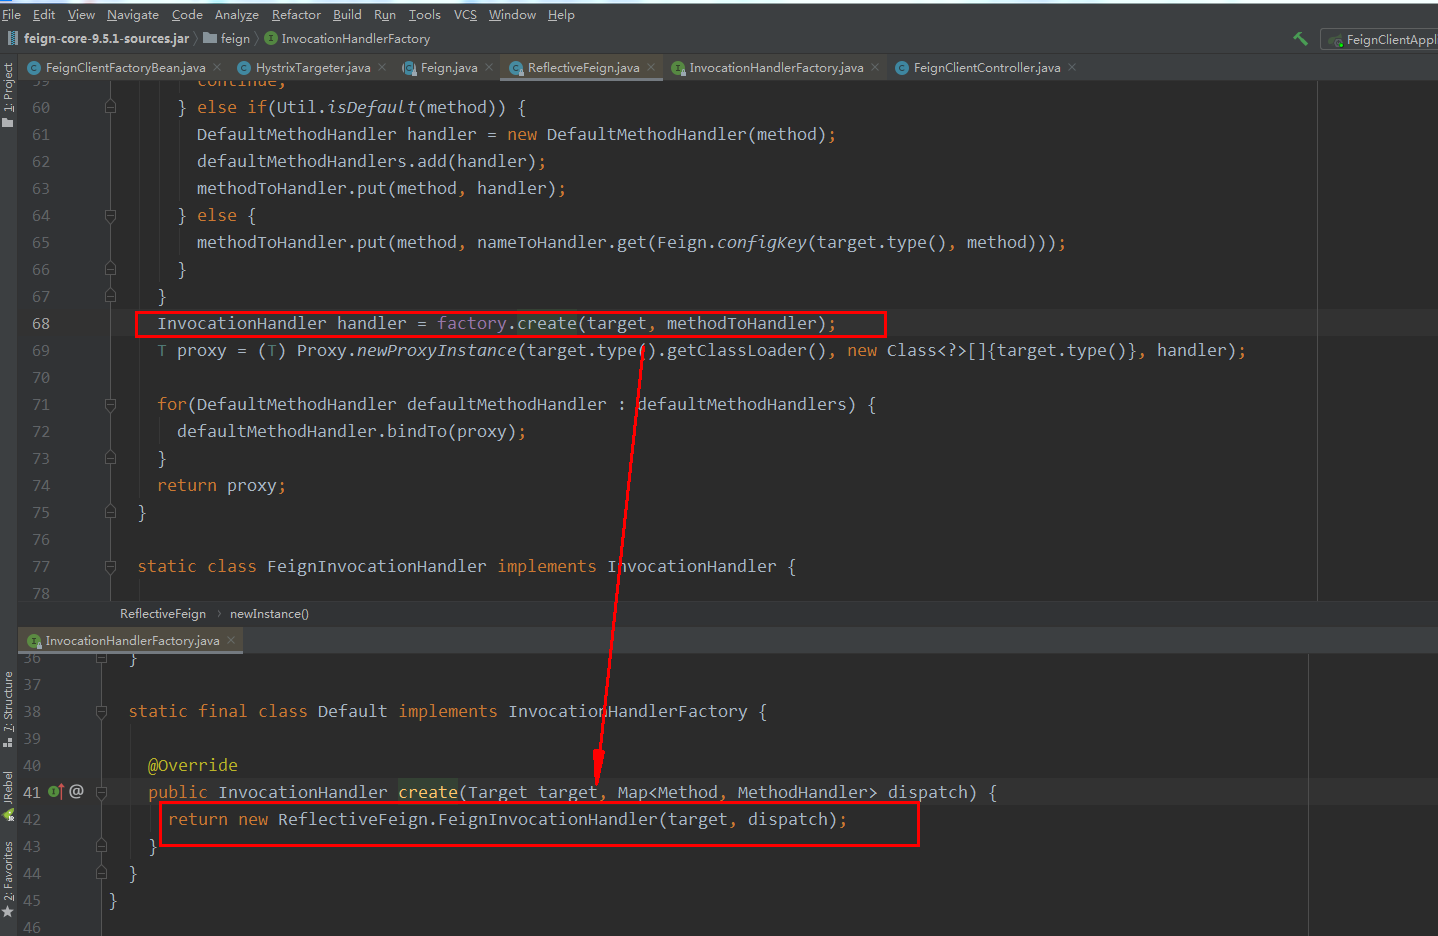
Task: Open the Build menu
Action: coord(347,15)
